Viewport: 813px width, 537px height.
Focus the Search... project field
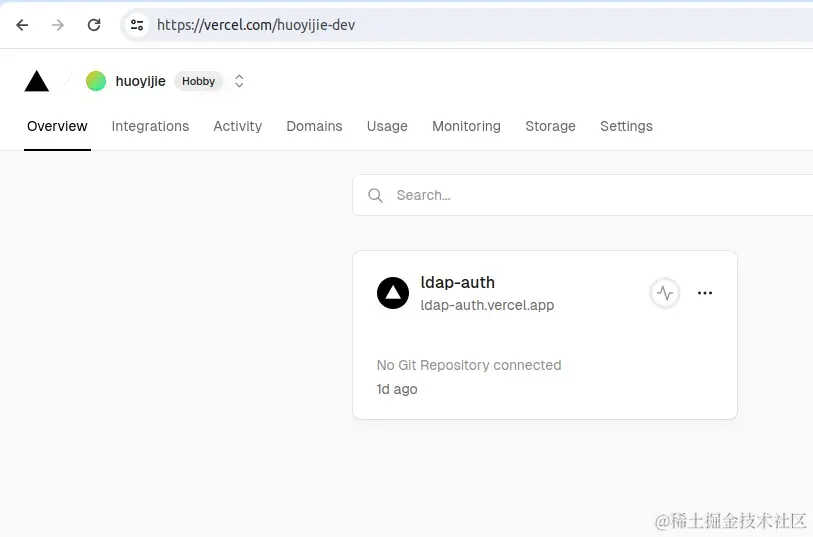(583, 195)
